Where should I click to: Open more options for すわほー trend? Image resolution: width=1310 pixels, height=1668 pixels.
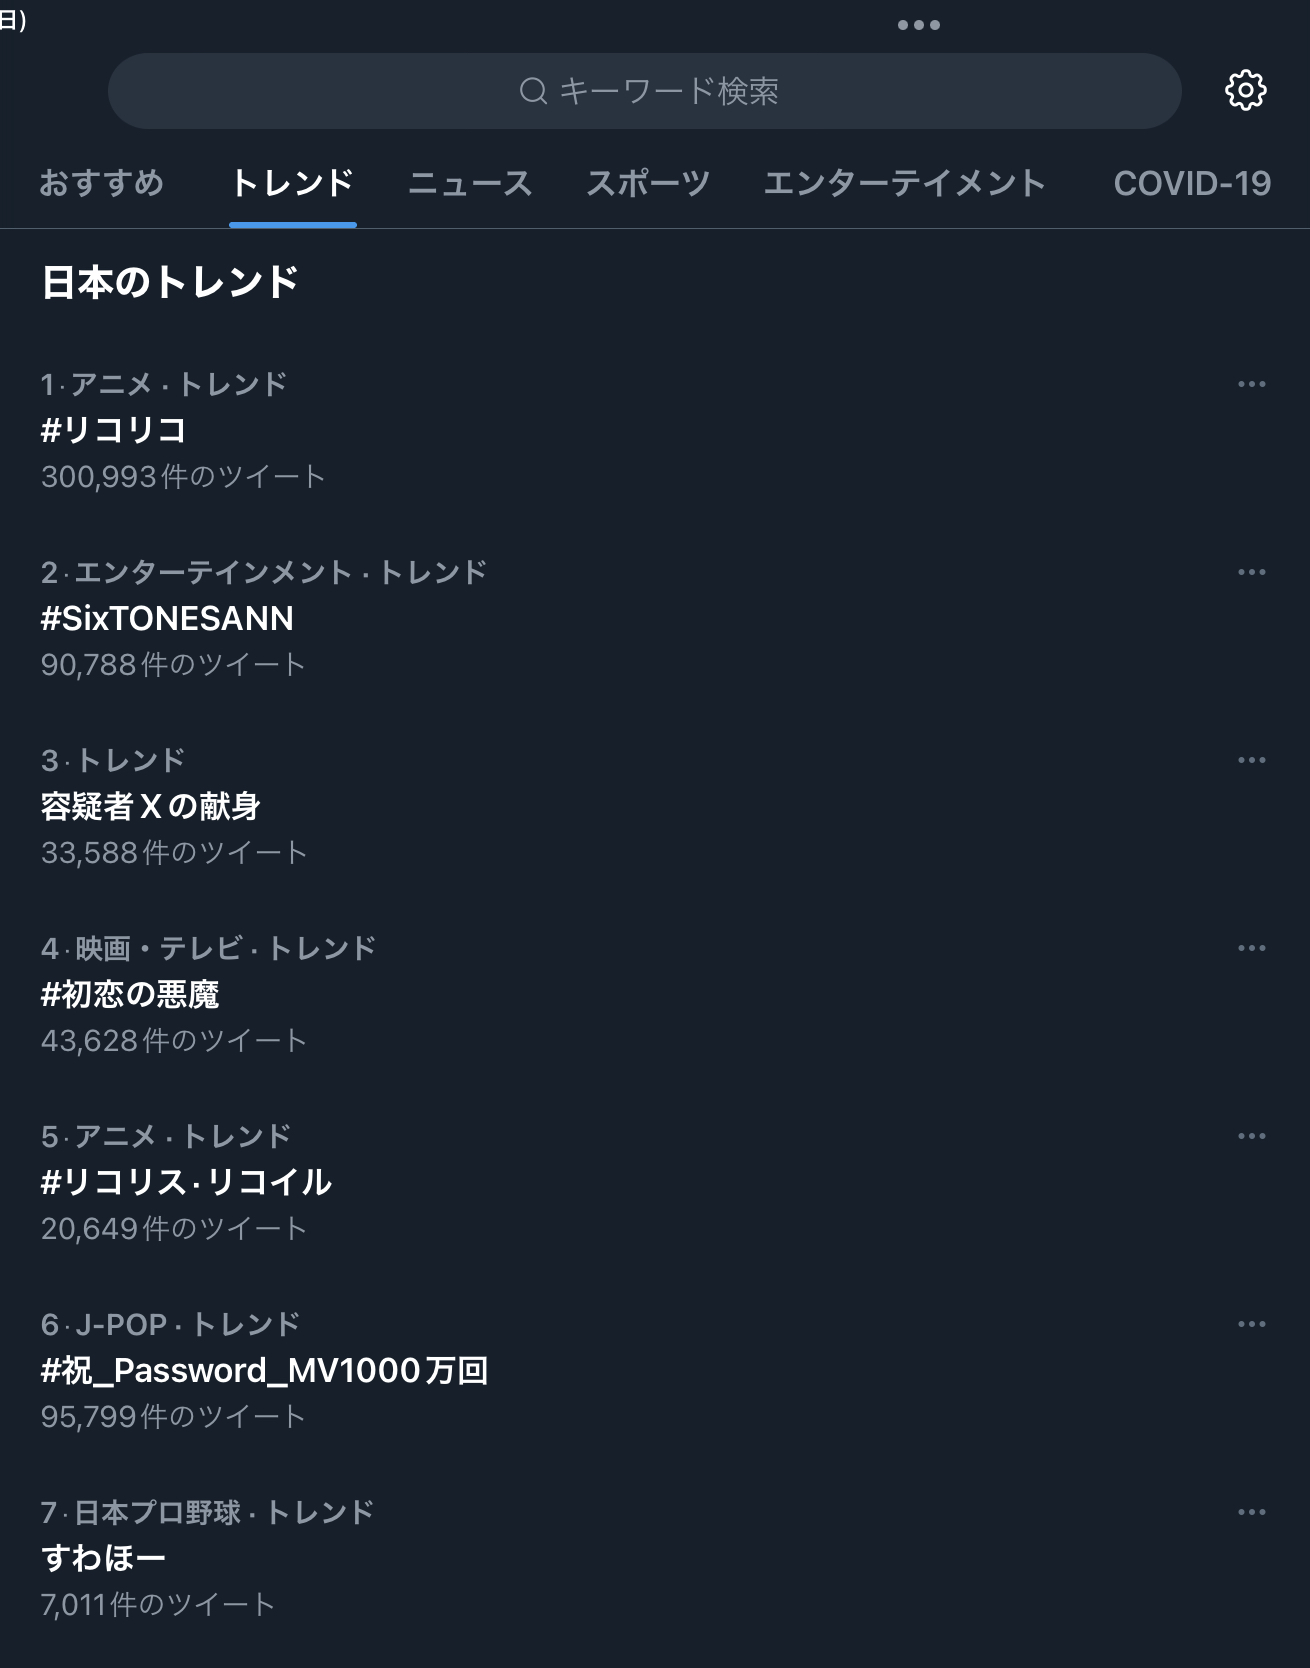click(x=1252, y=1512)
